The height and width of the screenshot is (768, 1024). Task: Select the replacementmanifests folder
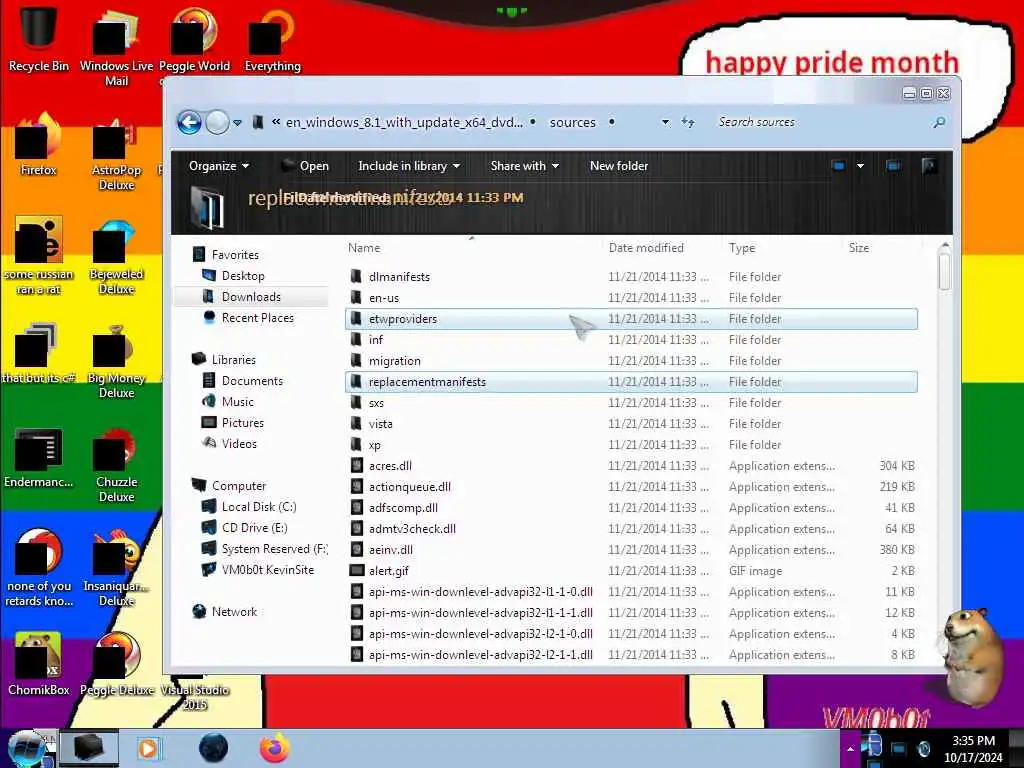631,381
